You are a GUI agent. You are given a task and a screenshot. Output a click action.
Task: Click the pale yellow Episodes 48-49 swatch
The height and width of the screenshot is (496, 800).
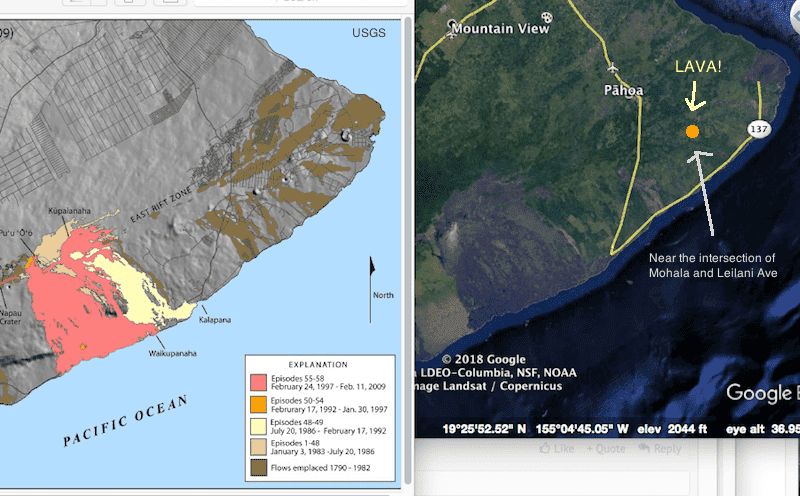pos(259,426)
